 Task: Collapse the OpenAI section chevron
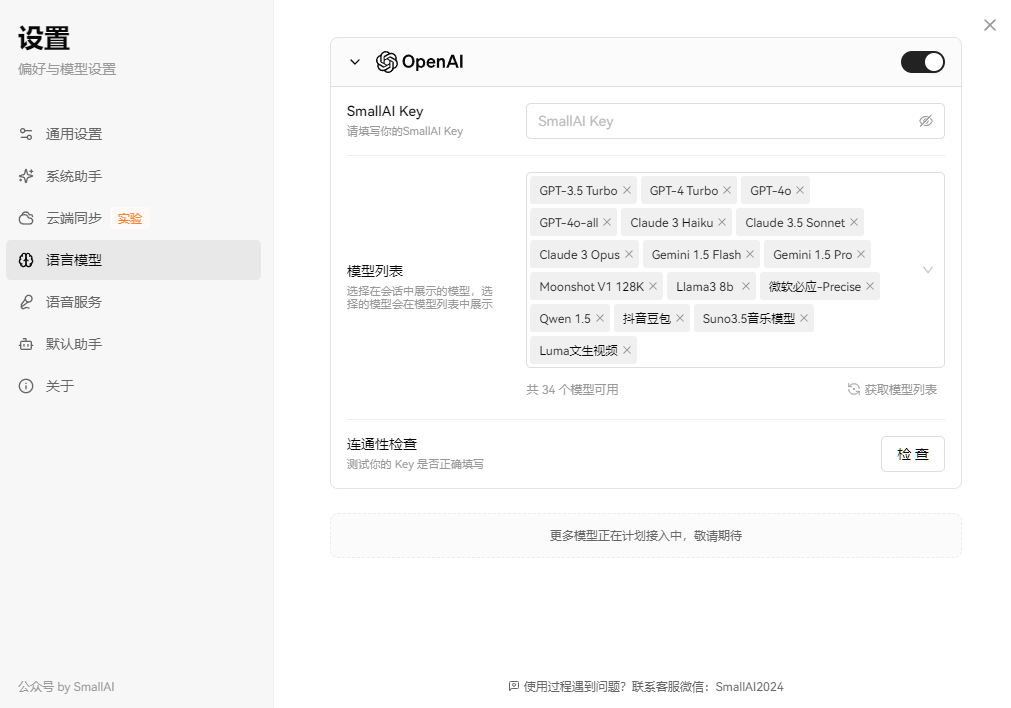355,62
